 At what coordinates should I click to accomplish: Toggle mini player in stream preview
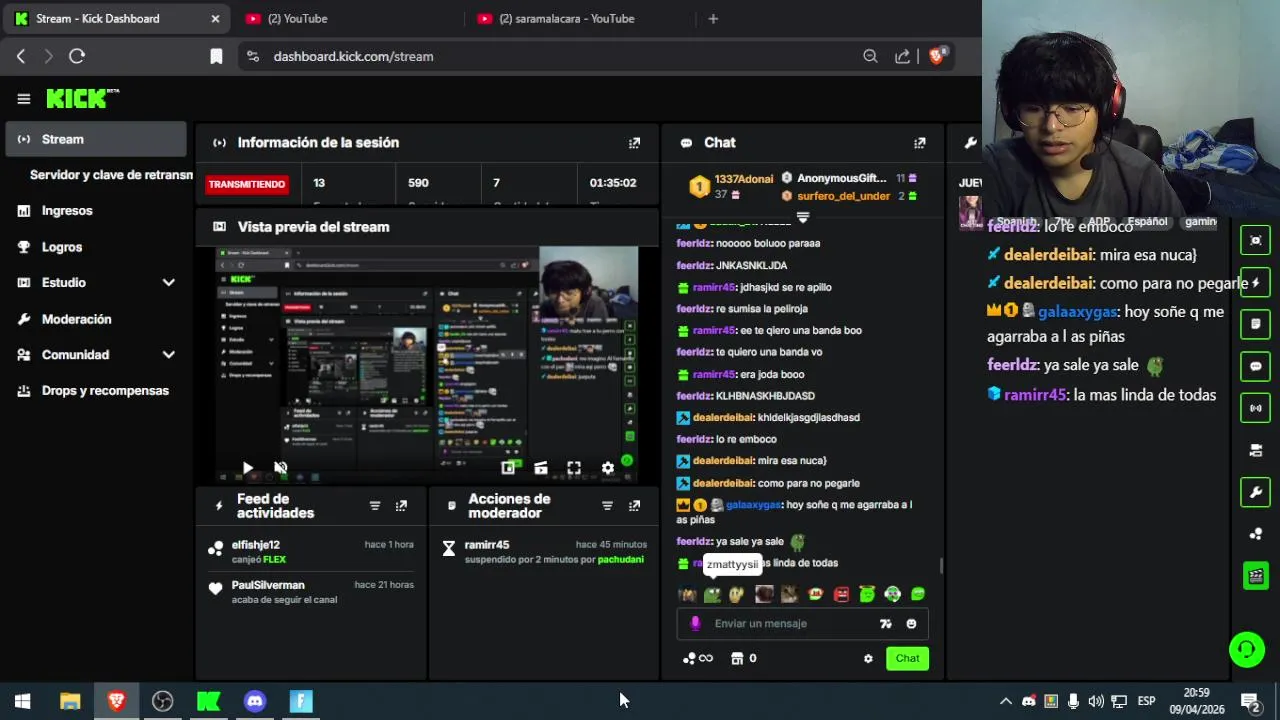point(508,468)
